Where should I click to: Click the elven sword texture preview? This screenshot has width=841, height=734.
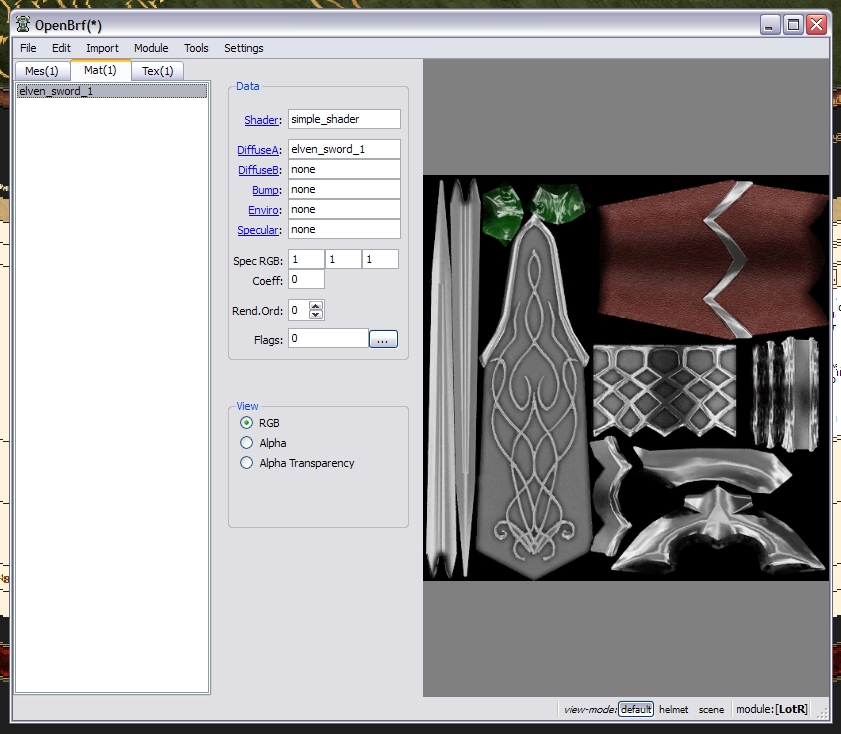click(626, 378)
